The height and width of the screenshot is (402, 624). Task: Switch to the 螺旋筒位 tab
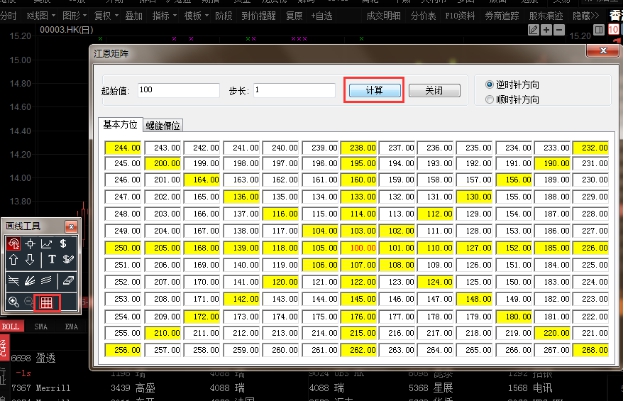tap(164, 125)
